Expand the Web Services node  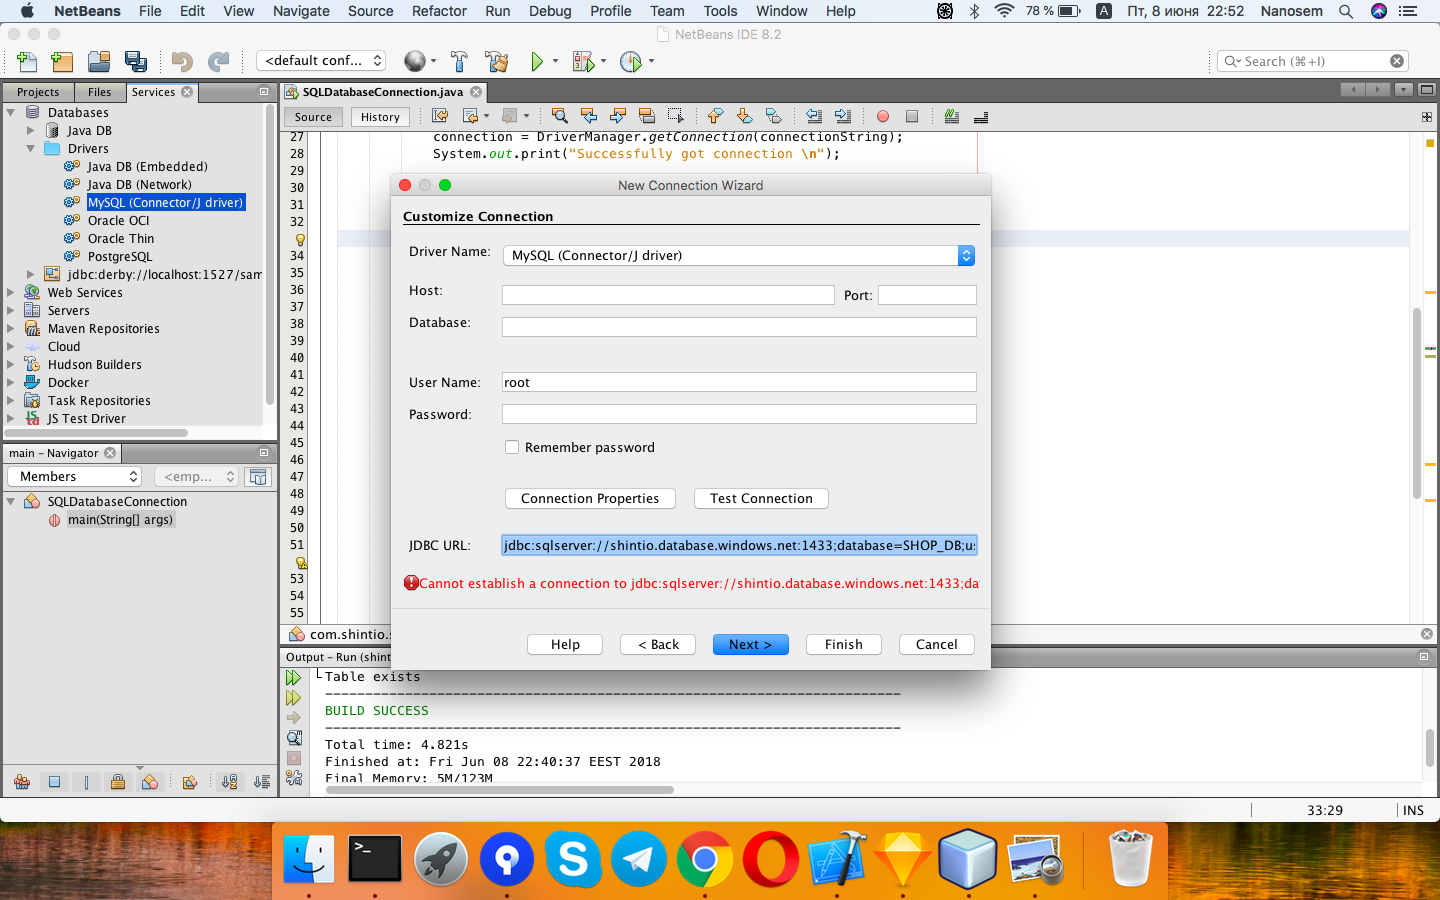click(x=12, y=292)
